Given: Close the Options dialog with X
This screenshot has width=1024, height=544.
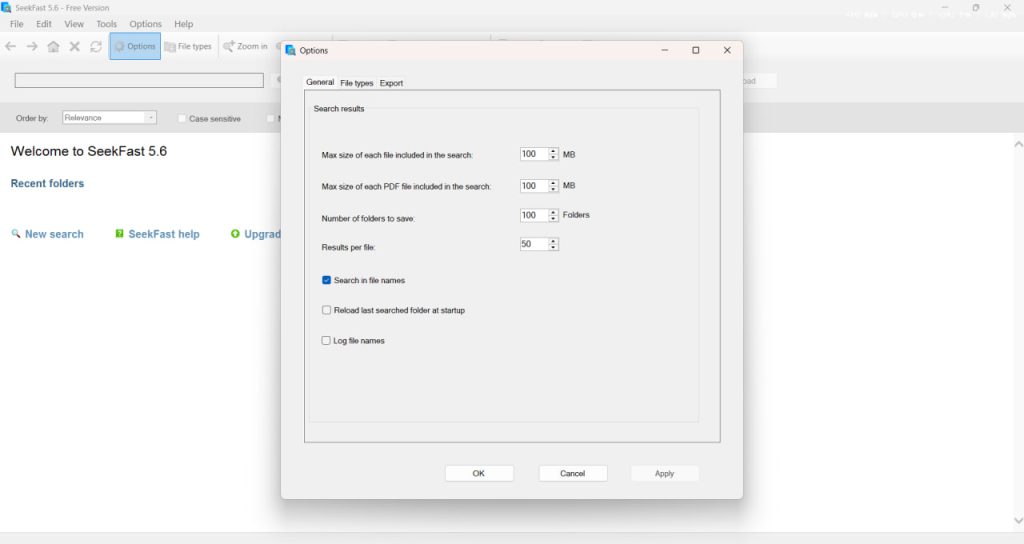Looking at the screenshot, I should tap(727, 50).
